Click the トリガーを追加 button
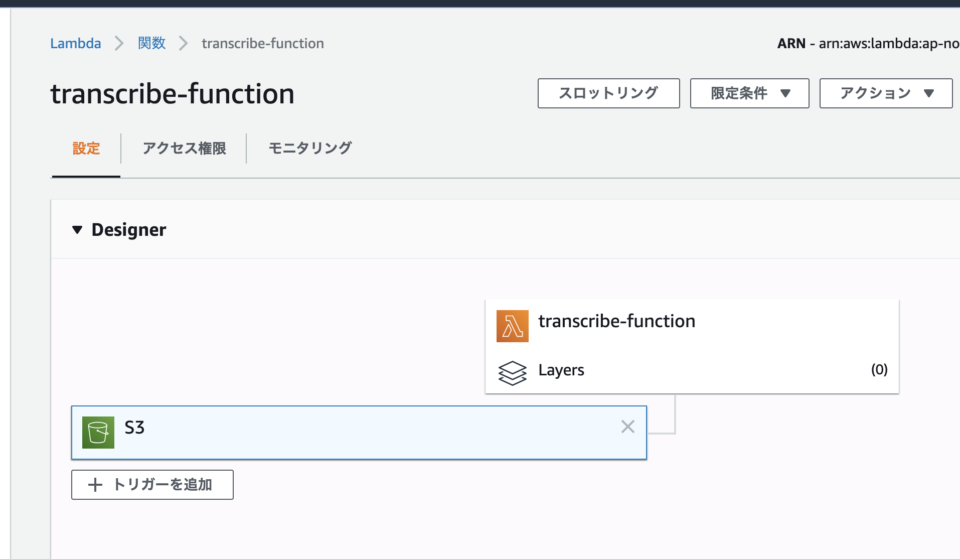The width and height of the screenshot is (960, 559). (x=152, y=485)
